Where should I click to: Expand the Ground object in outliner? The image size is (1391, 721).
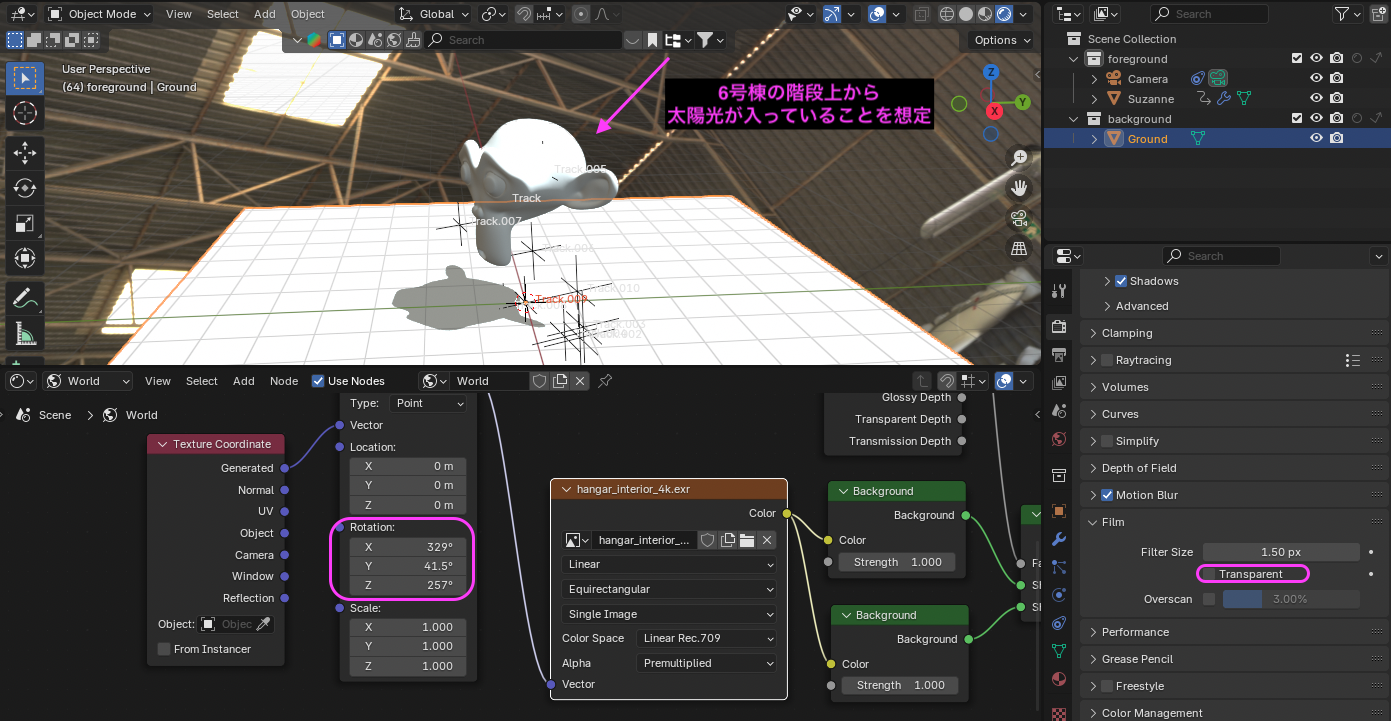tap(1094, 139)
